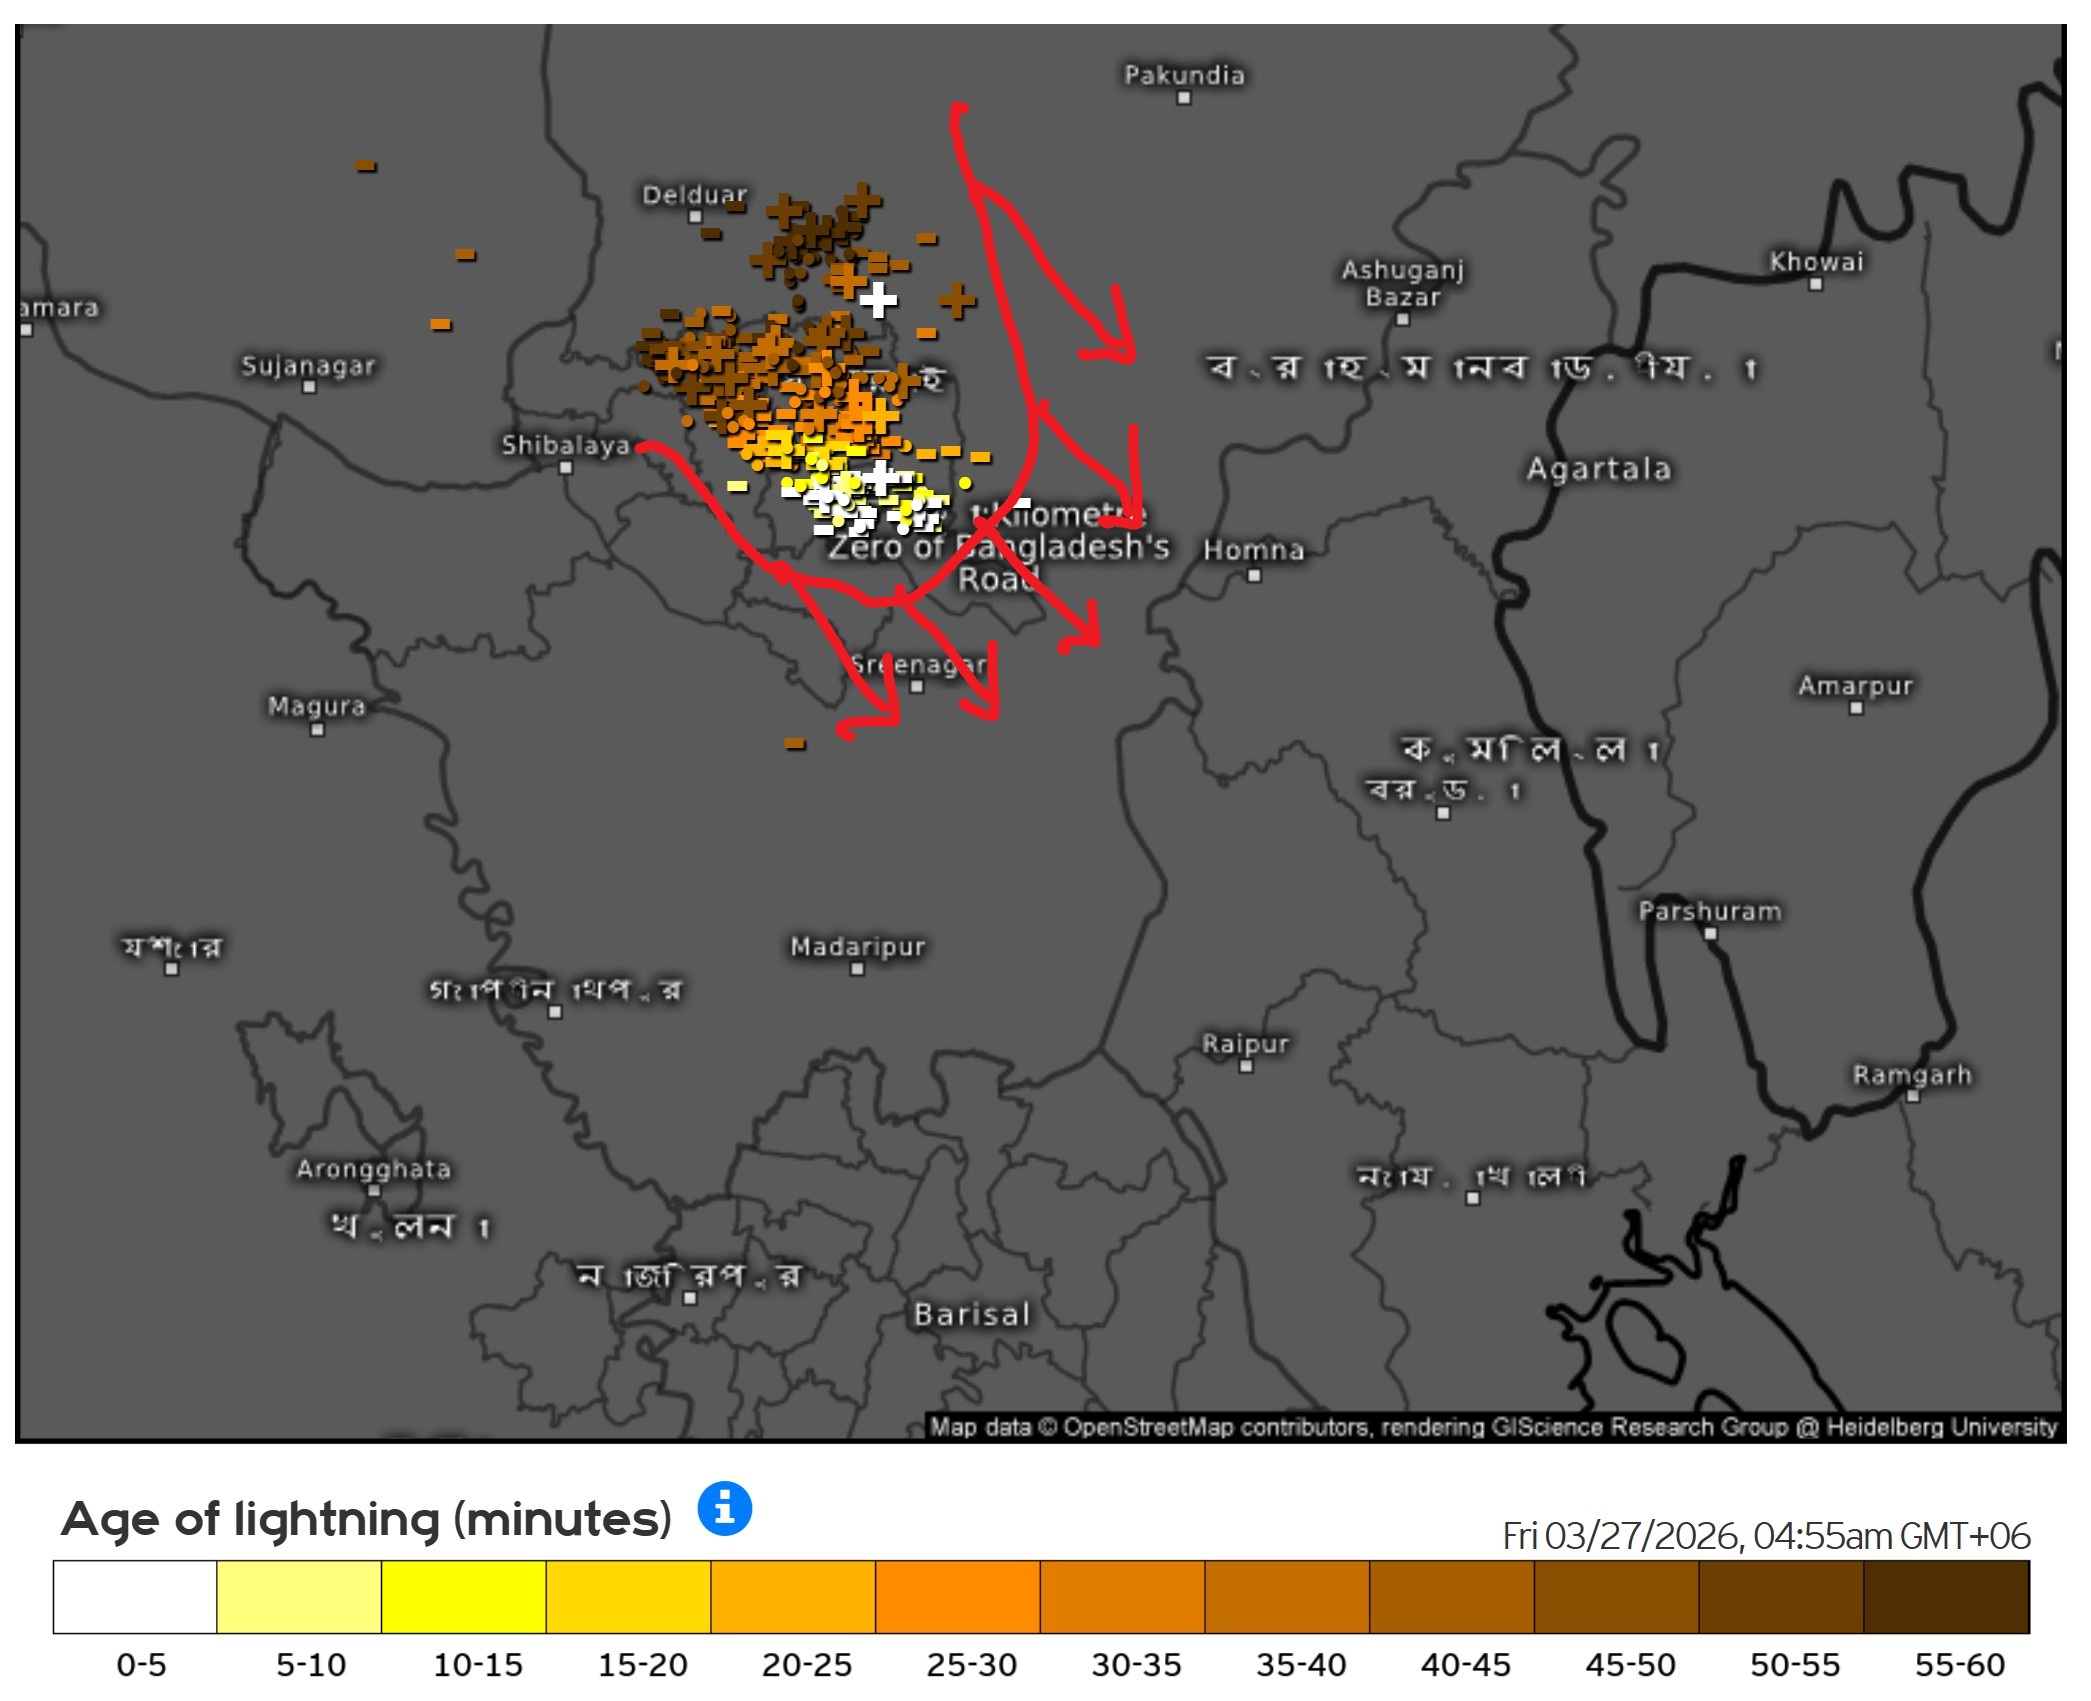This screenshot has height=1701, width=2091.
Task: Click the Homna town label
Action: (x=1253, y=550)
